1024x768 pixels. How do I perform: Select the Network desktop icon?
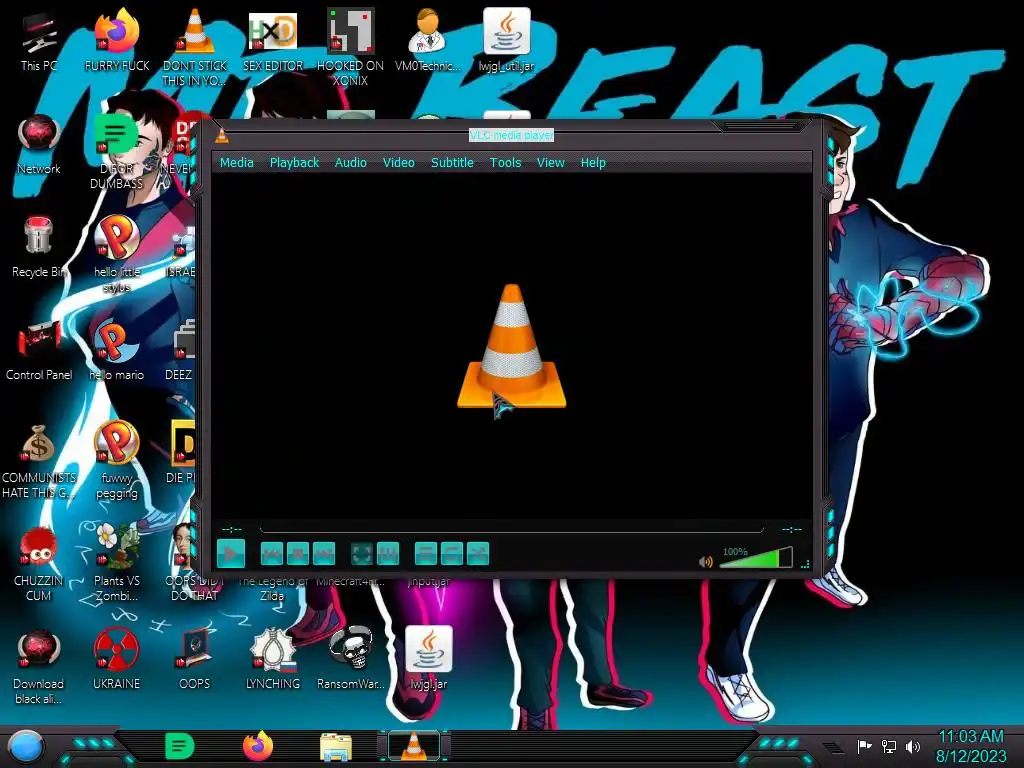[x=39, y=145]
